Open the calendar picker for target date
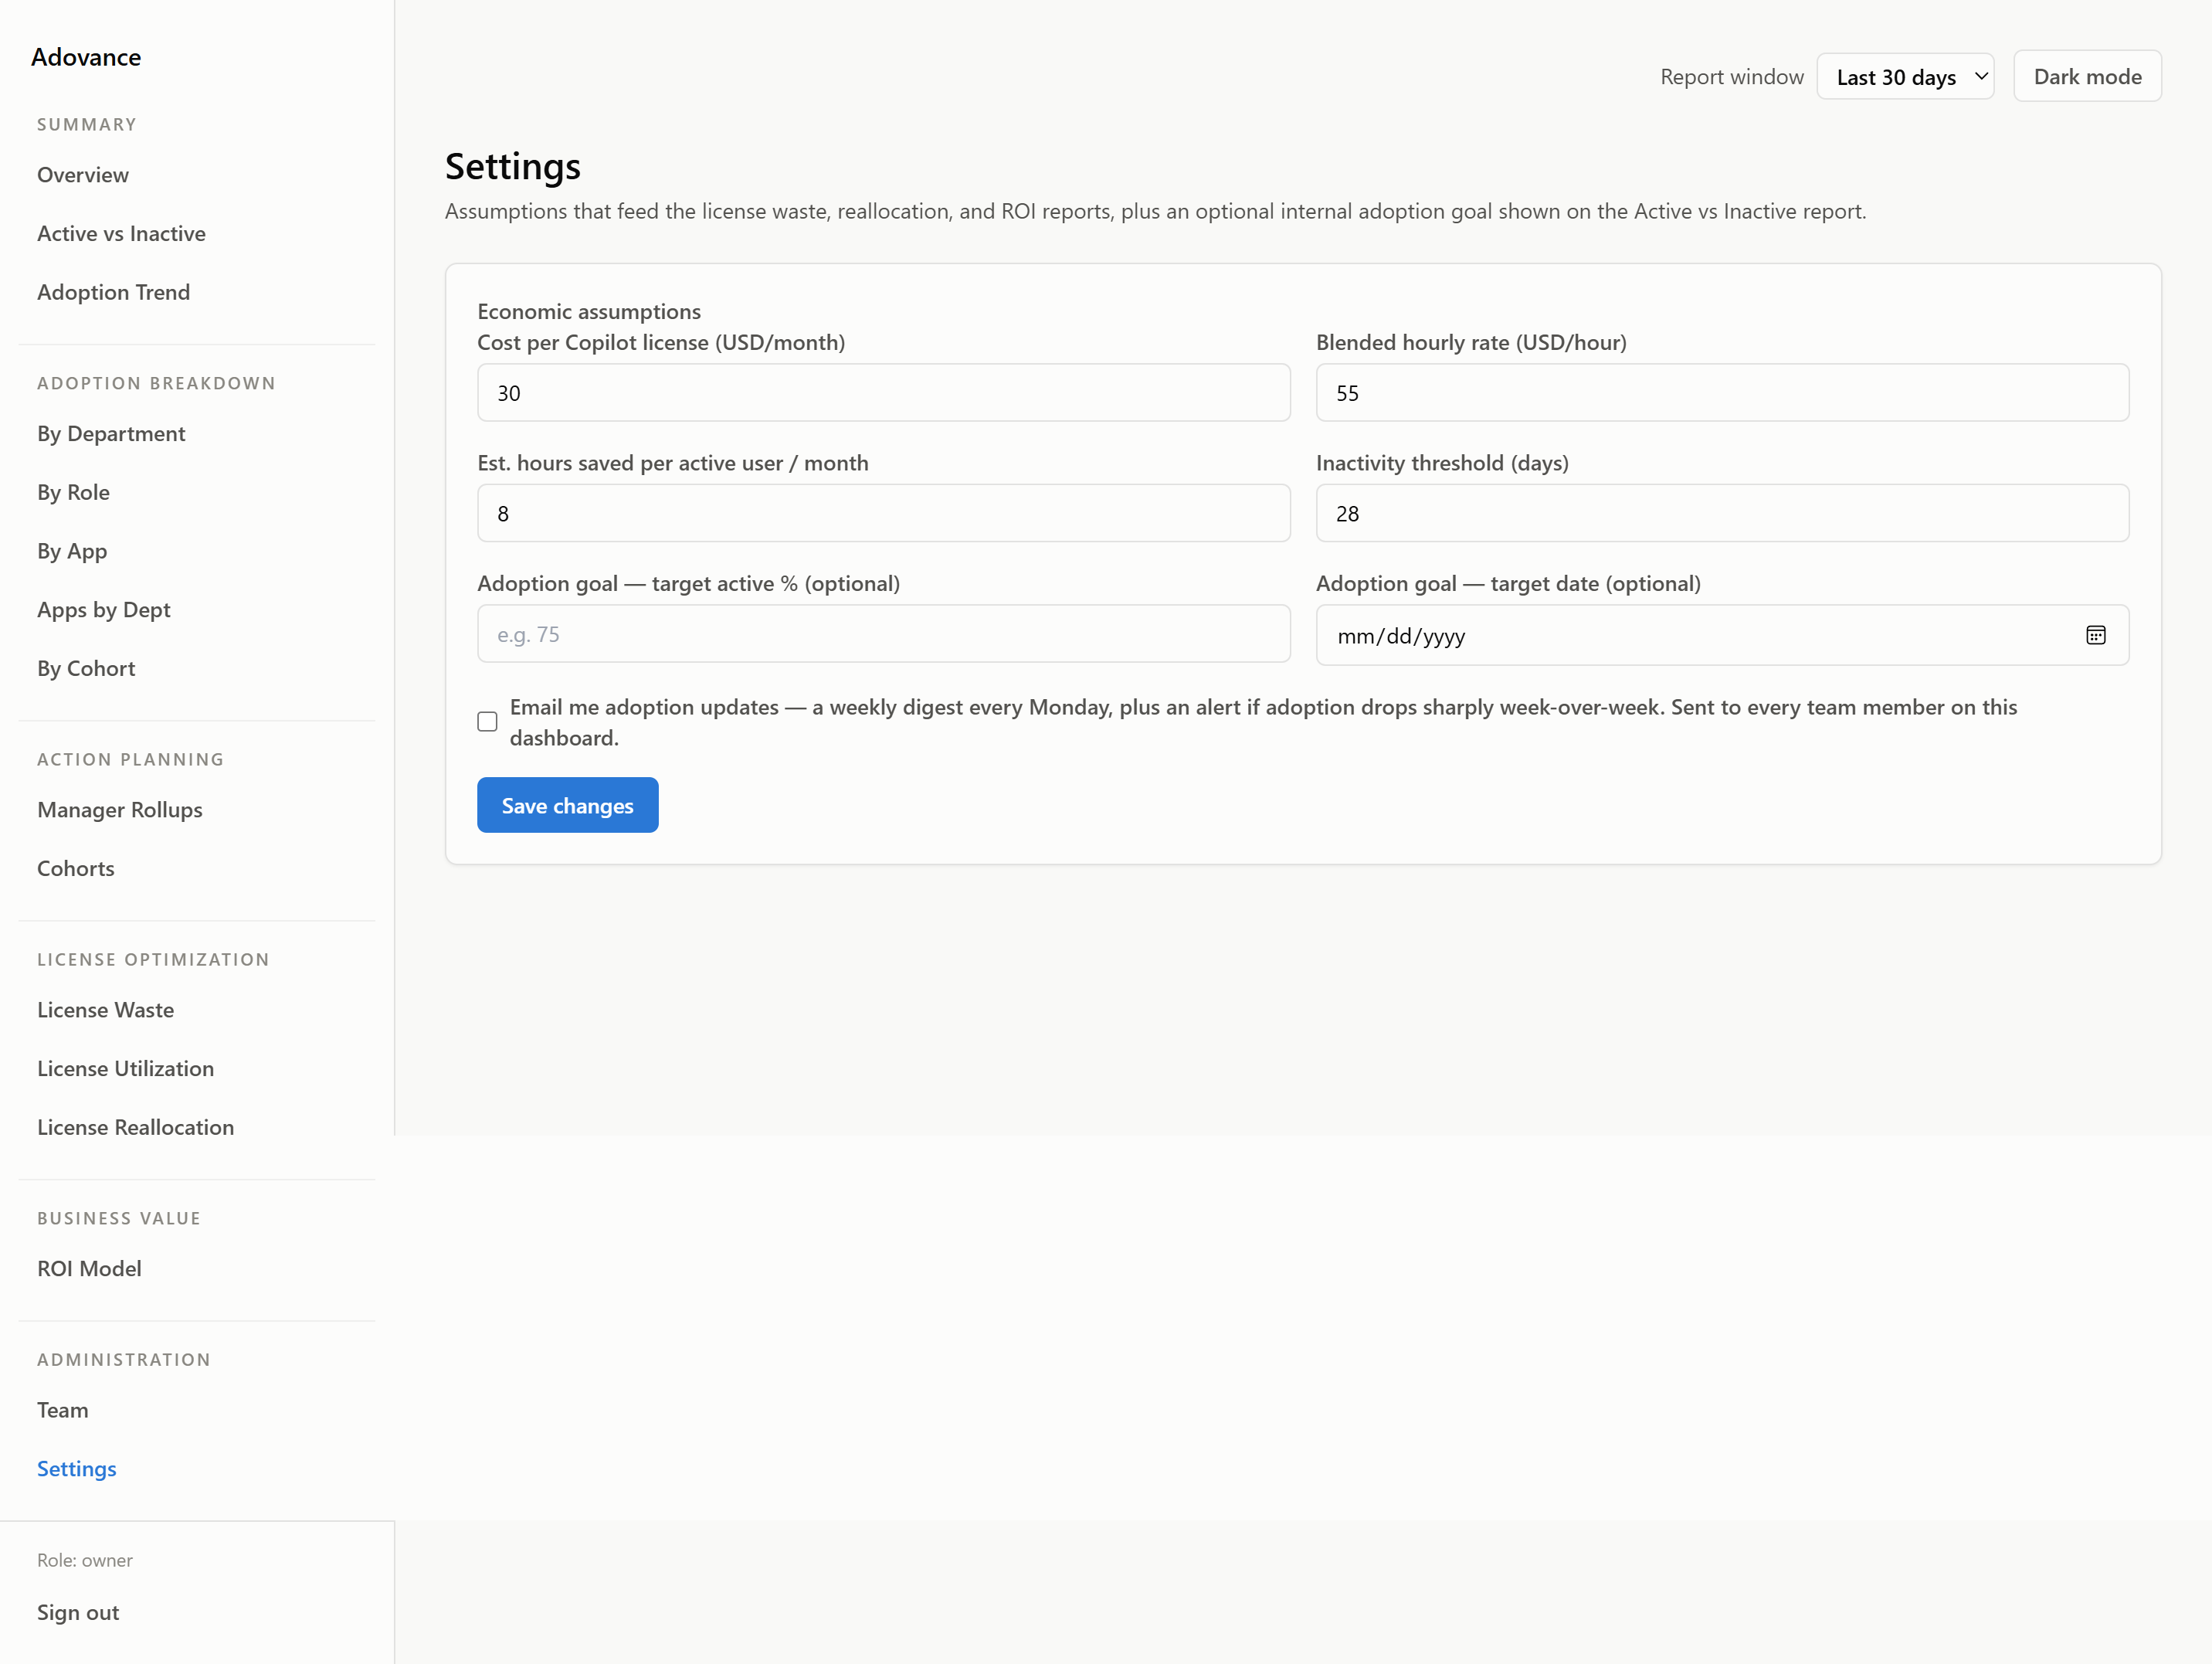Image resolution: width=2212 pixels, height=1664 pixels. (x=2095, y=635)
